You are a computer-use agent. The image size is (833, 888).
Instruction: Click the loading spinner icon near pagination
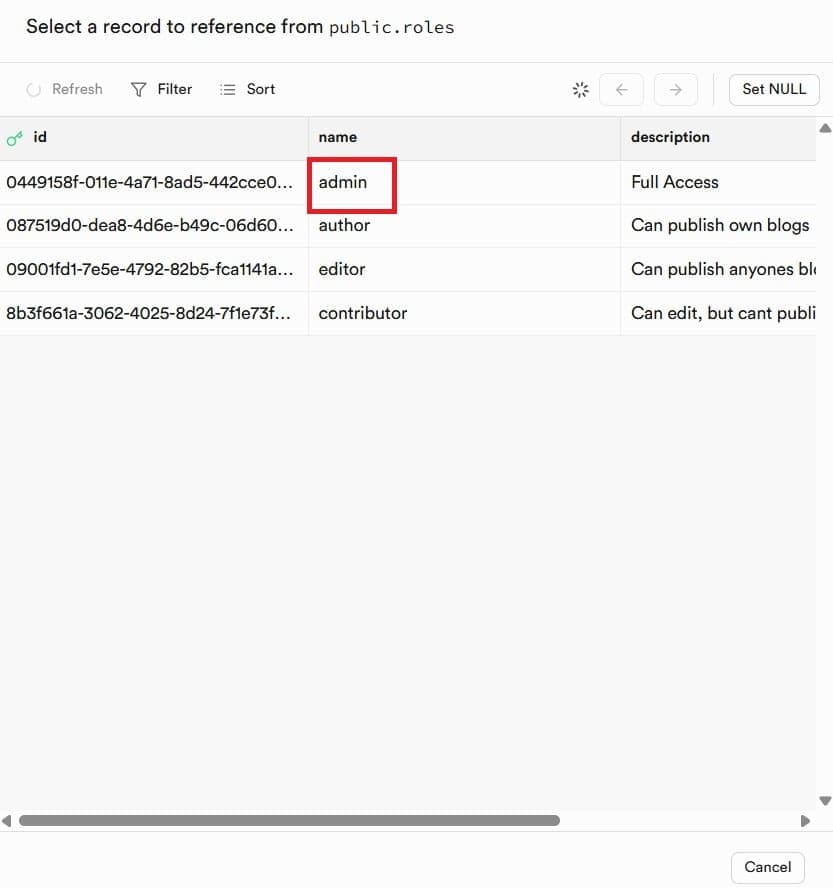click(x=580, y=89)
